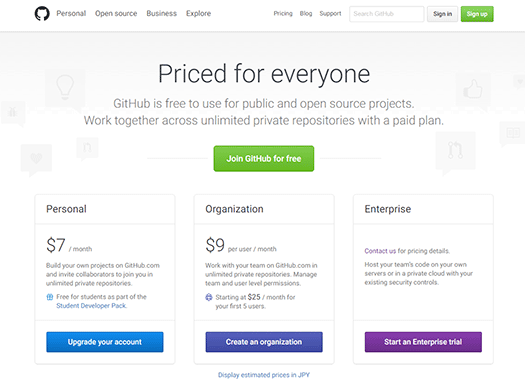Open the Student Developer Pack link
525x387 pixels.
point(91,306)
